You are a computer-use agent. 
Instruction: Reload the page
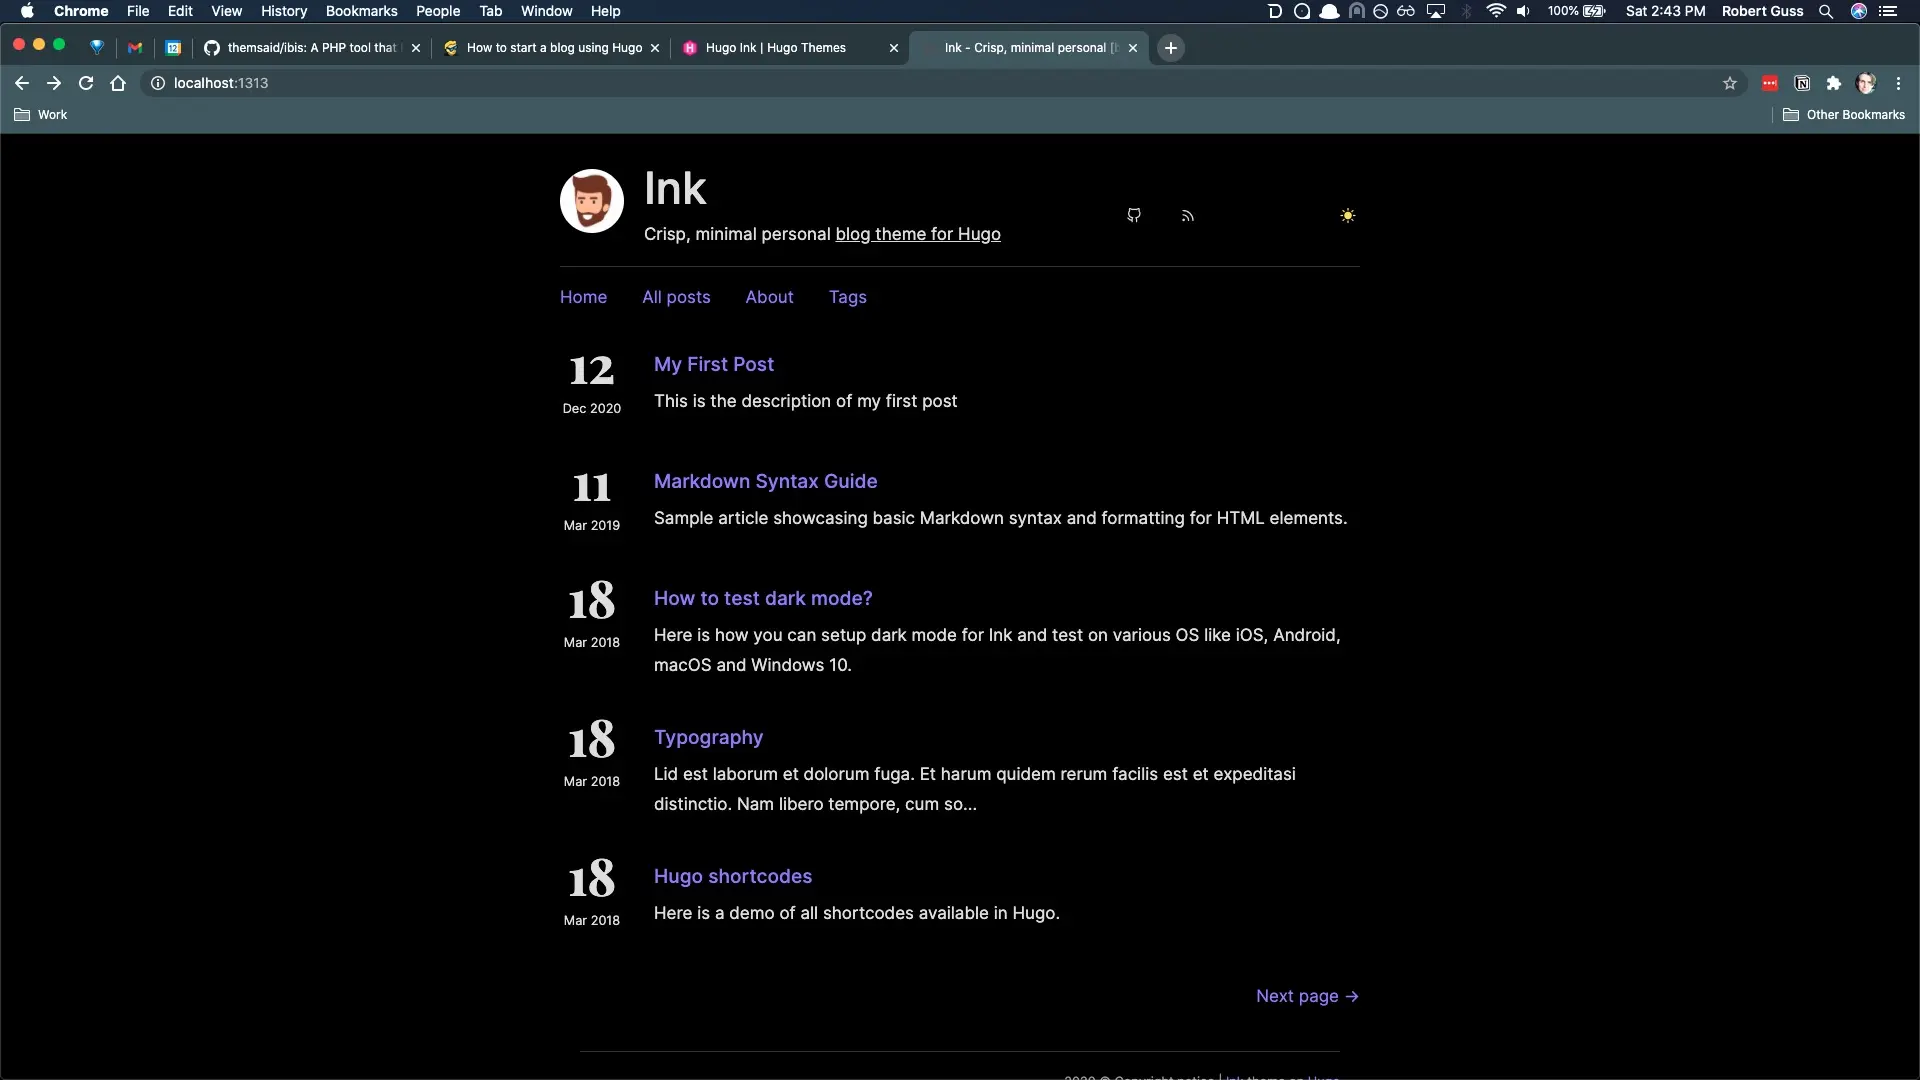point(86,83)
